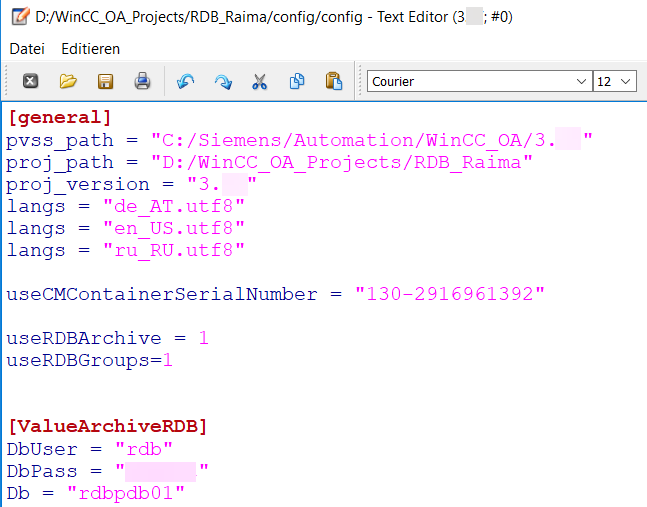Click the text editor app icon in title bar
647x507 pixels.
click(21, 17)
